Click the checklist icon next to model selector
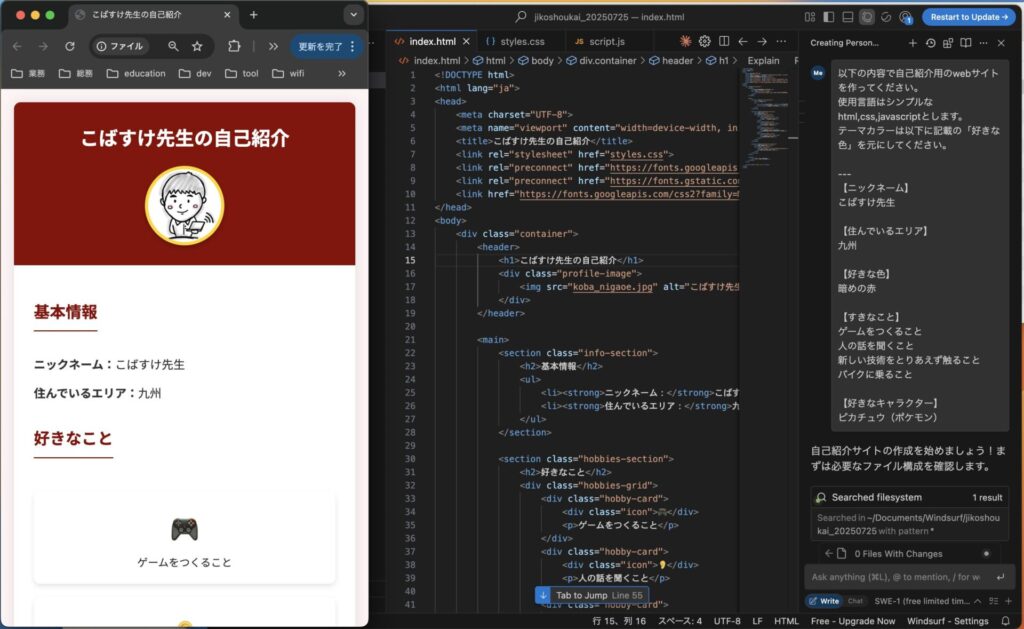The width and height of the screenshot is (1024, 629). (994, 601)
